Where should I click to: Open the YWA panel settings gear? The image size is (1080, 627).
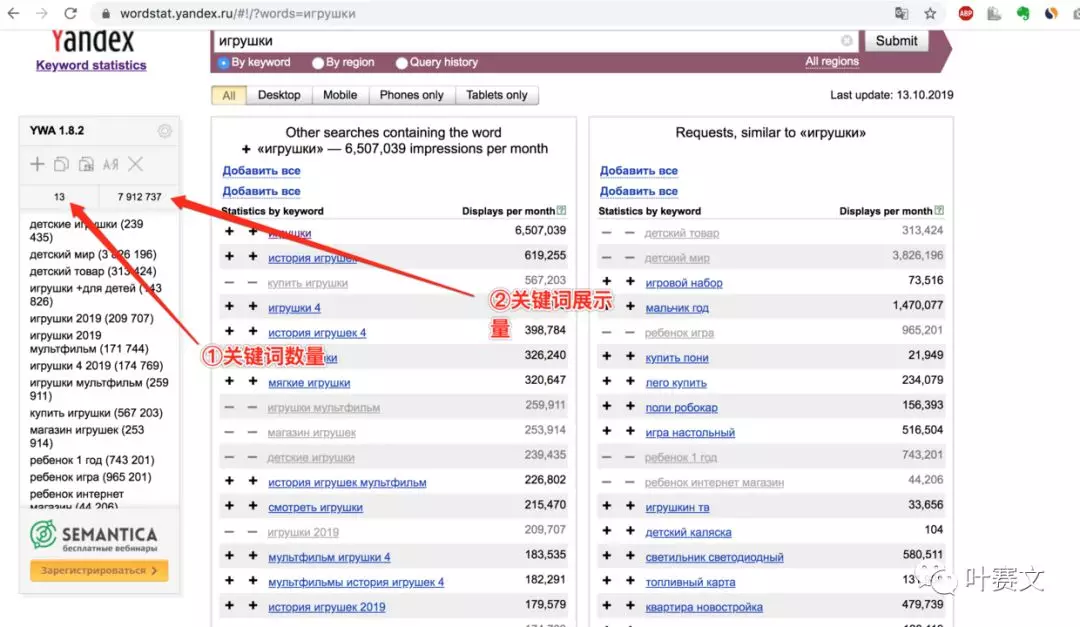tap(163, 131)
